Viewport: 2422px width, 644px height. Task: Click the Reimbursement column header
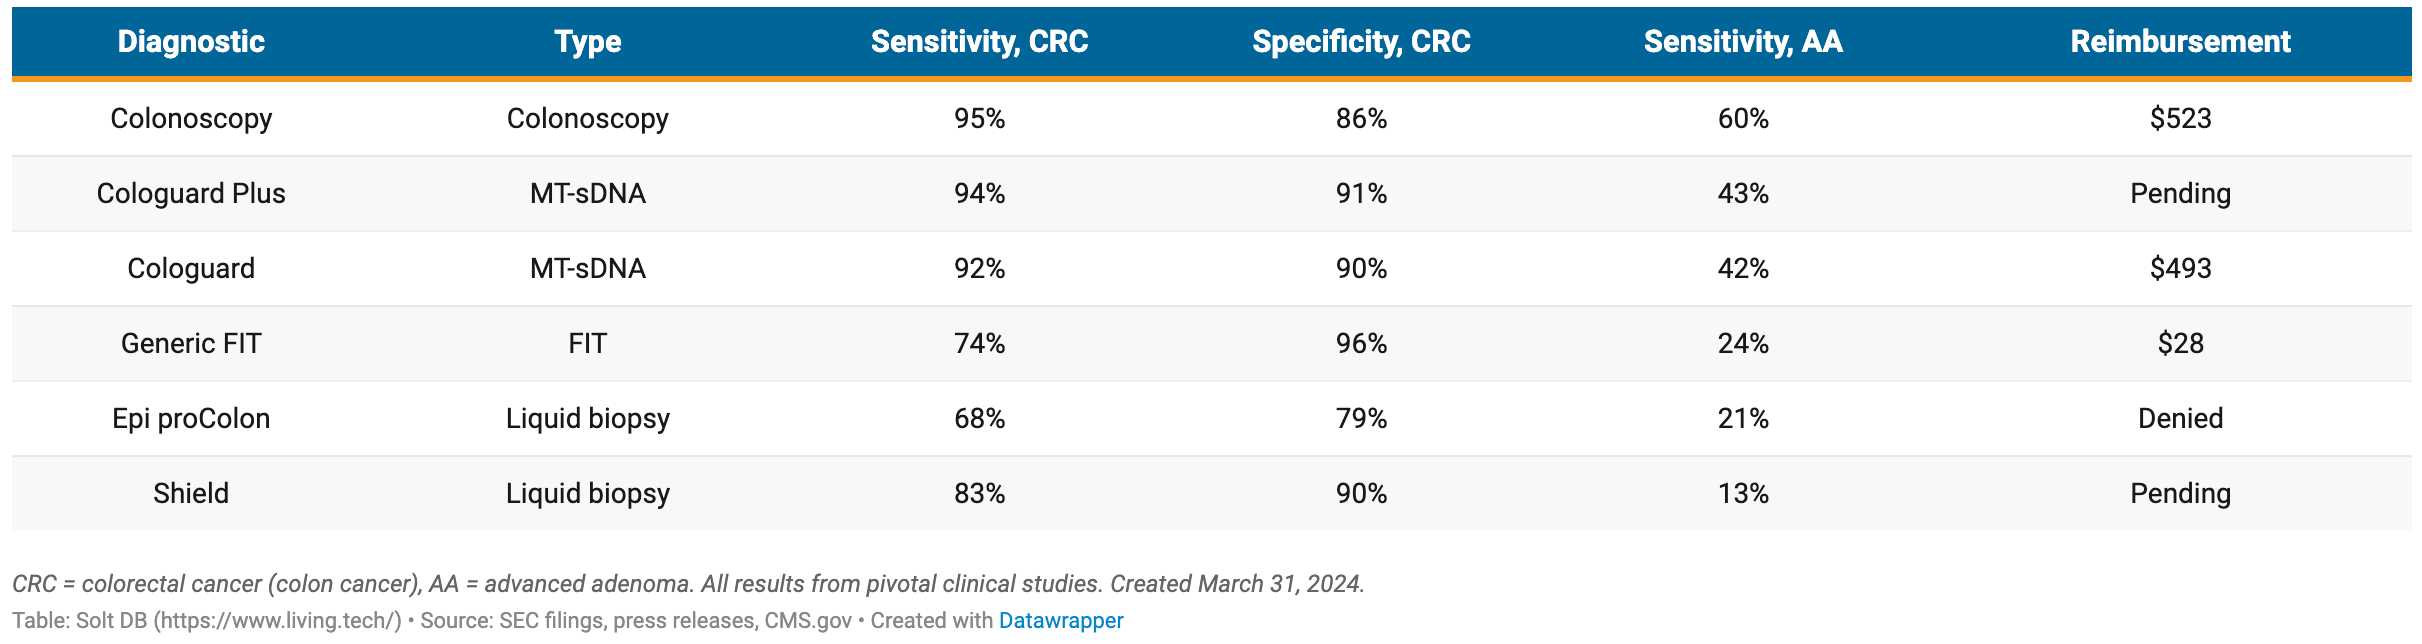click(2180, 42)
